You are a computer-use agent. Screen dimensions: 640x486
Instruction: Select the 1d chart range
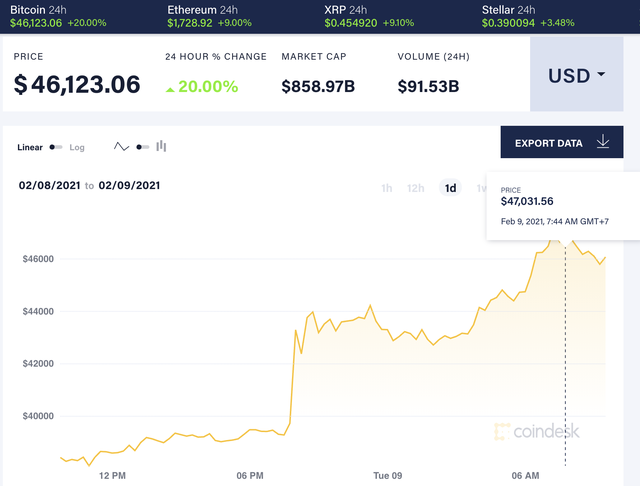(x=450, y=188)
